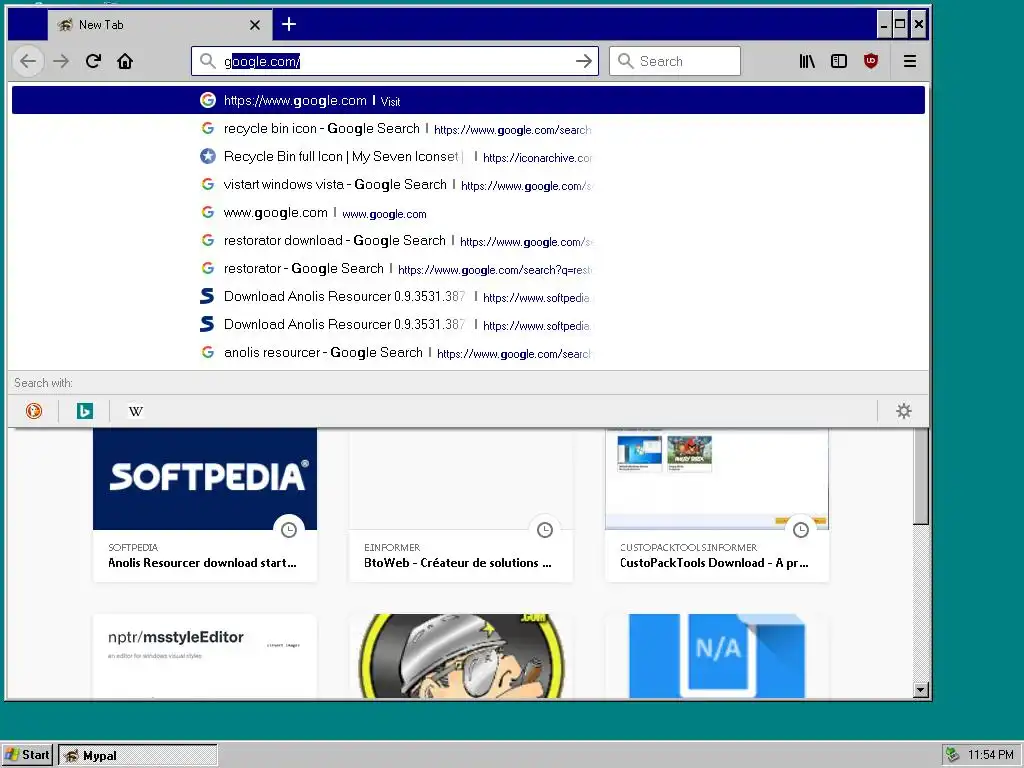Visit https://www.google.com top suggestion

(468, 101)
